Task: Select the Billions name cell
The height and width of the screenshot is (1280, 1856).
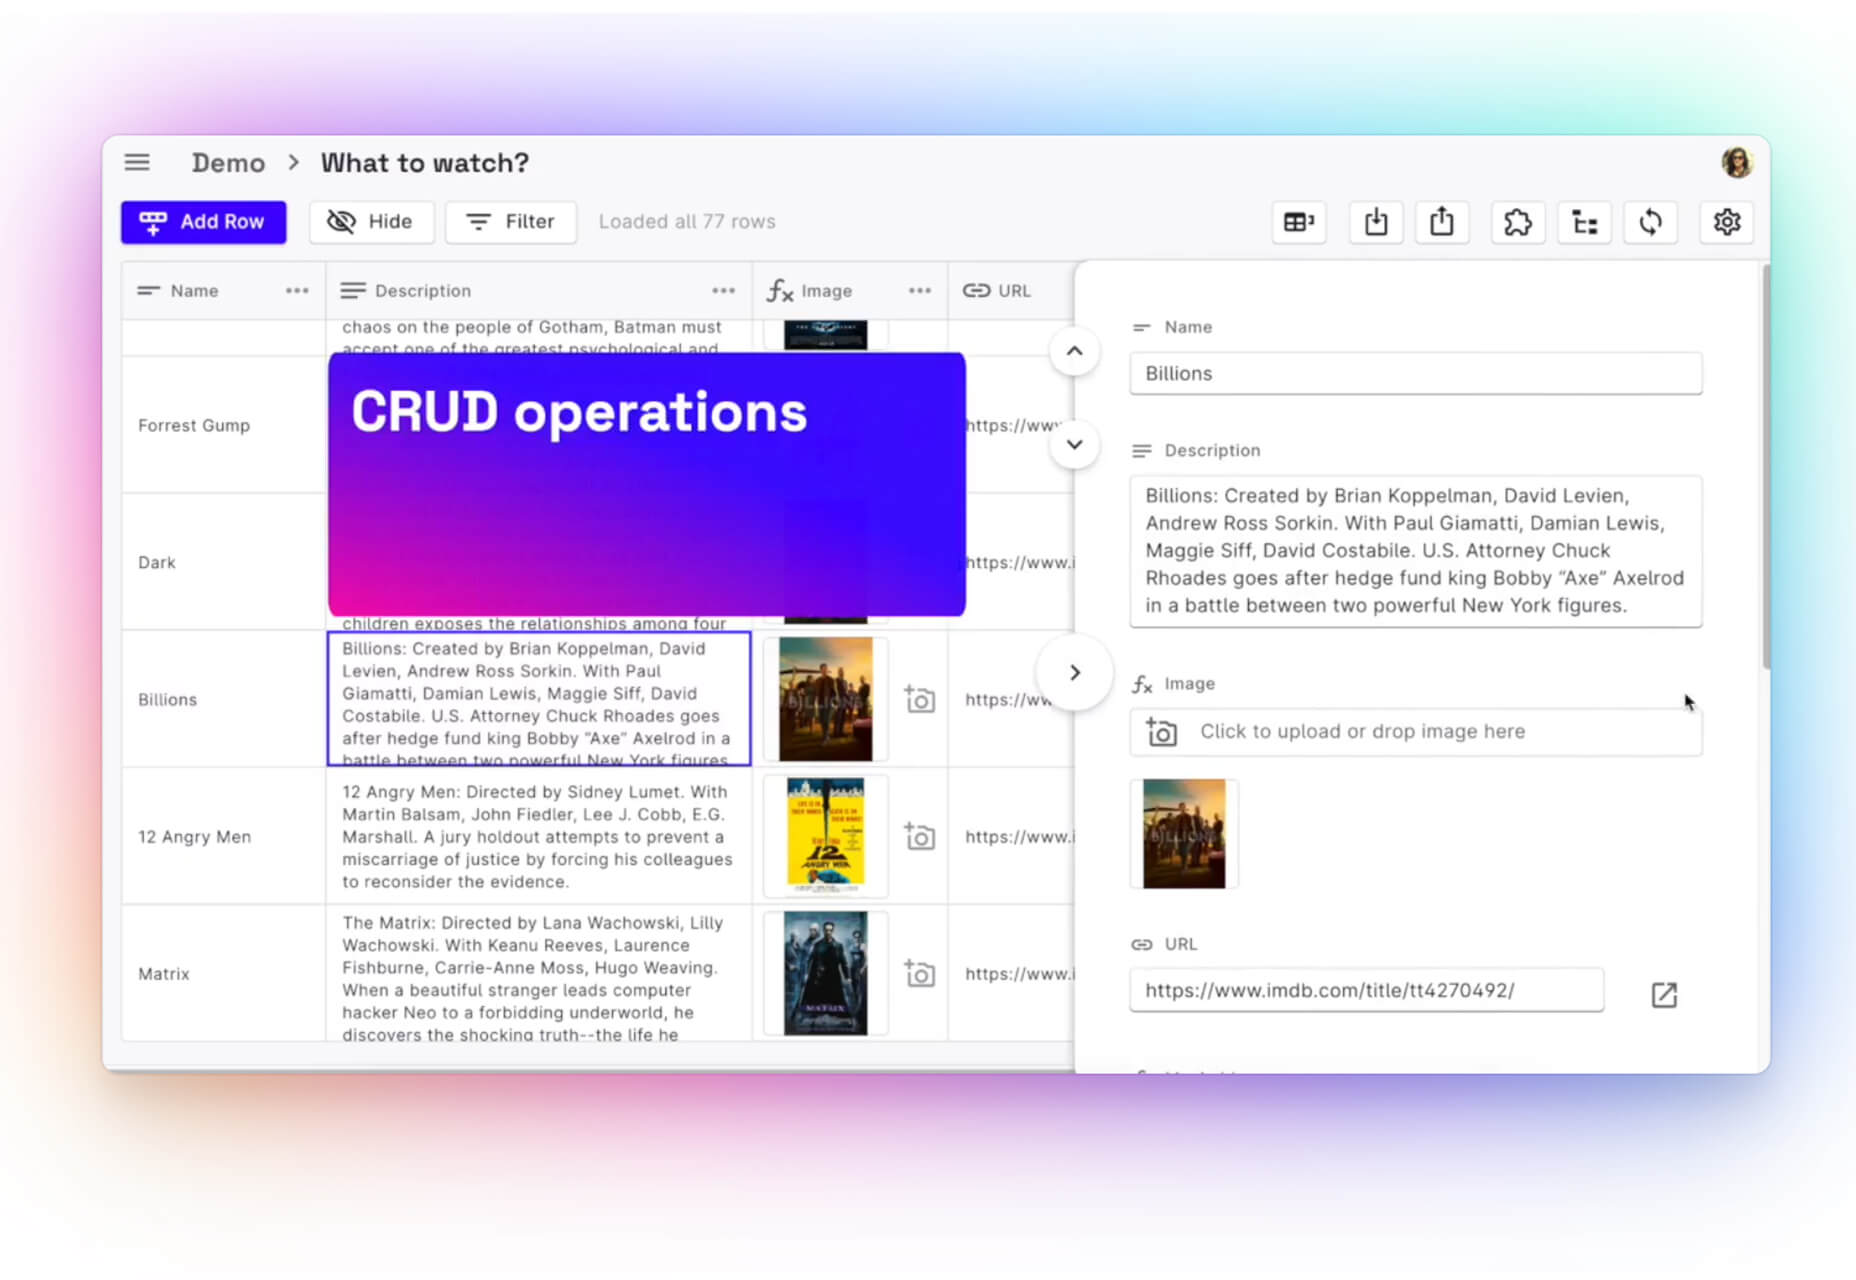Action: (223, 699)
